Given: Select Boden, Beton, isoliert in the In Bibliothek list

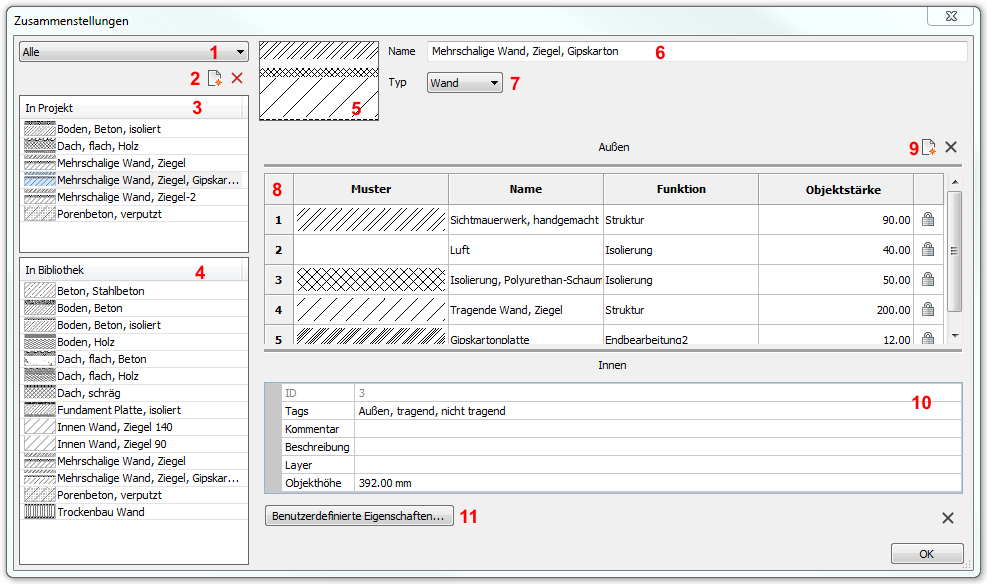Looking at the screenshot, I should (134, 325).
